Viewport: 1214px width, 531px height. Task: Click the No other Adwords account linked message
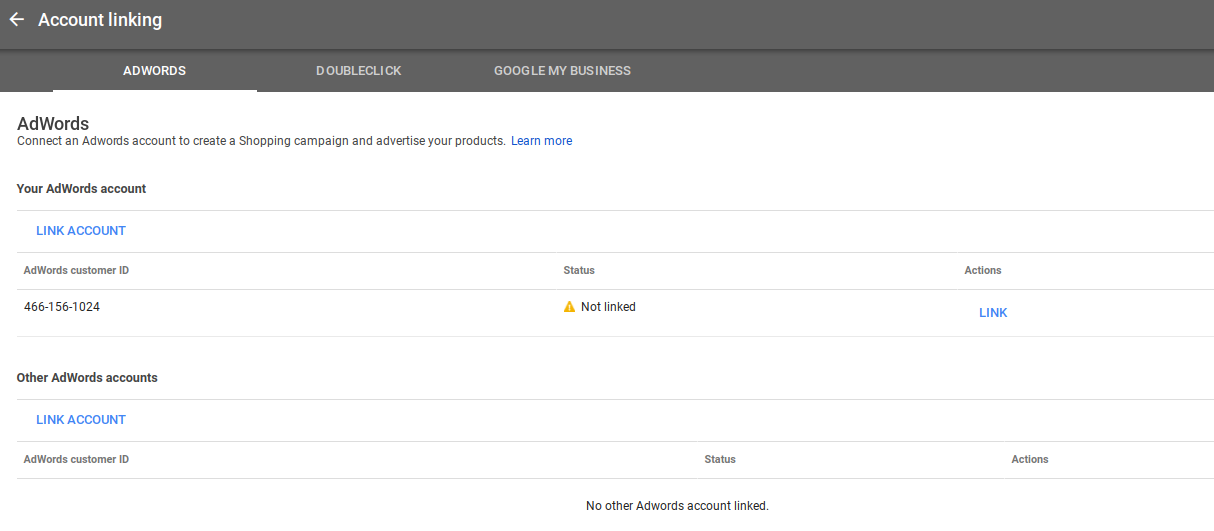677,506
